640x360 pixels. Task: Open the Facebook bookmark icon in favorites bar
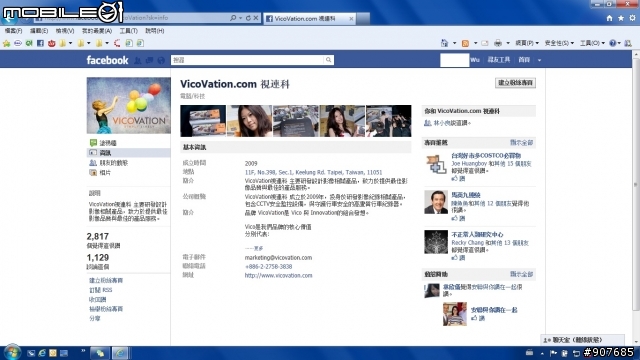pyautogui.click(x=40, y=43)
